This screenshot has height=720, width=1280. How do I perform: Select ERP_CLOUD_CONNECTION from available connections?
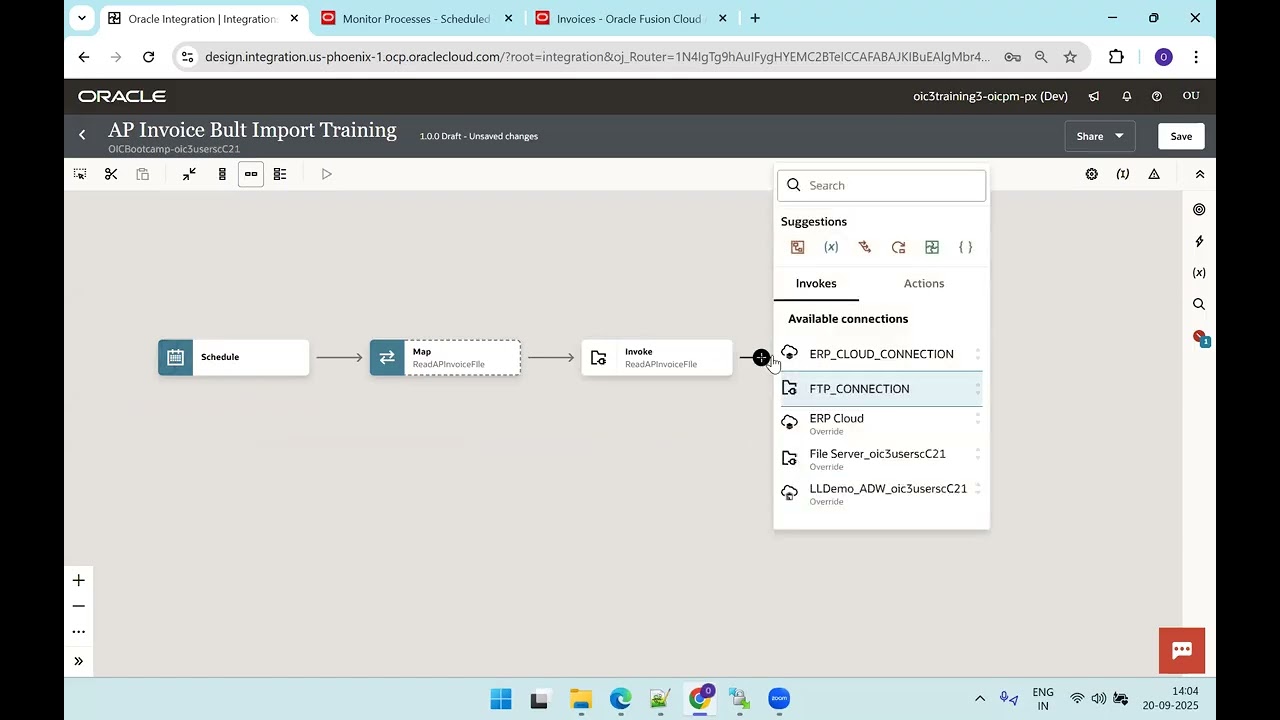(x=881, y=354)
